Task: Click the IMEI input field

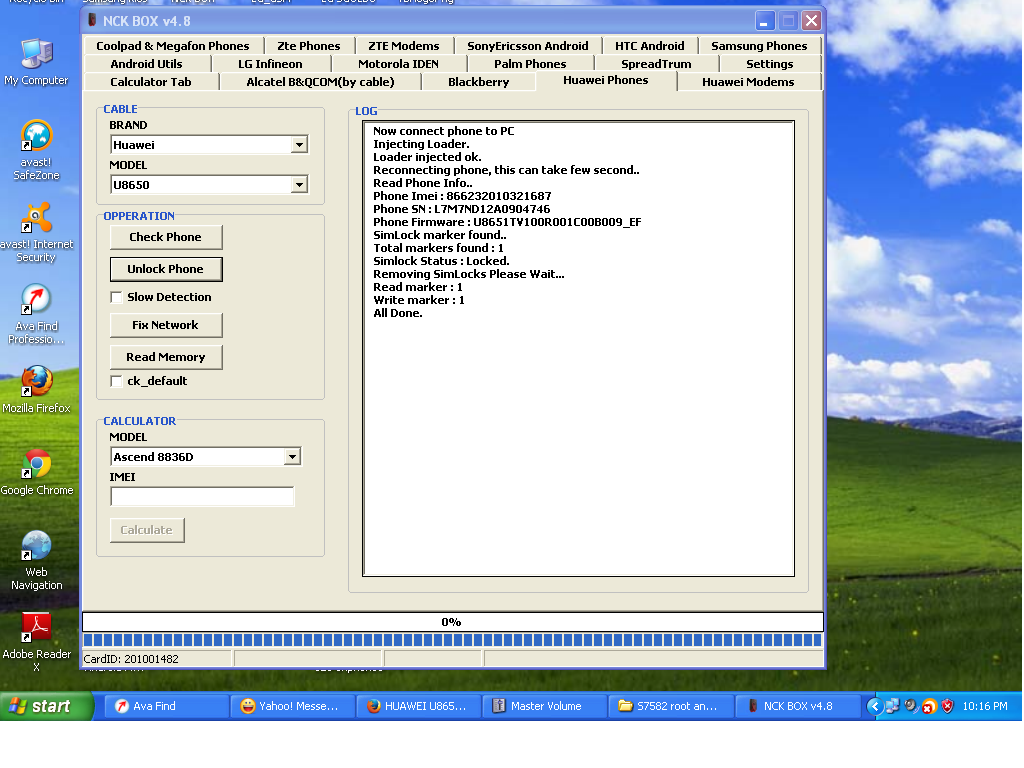Action: click(x=202, y=497)
